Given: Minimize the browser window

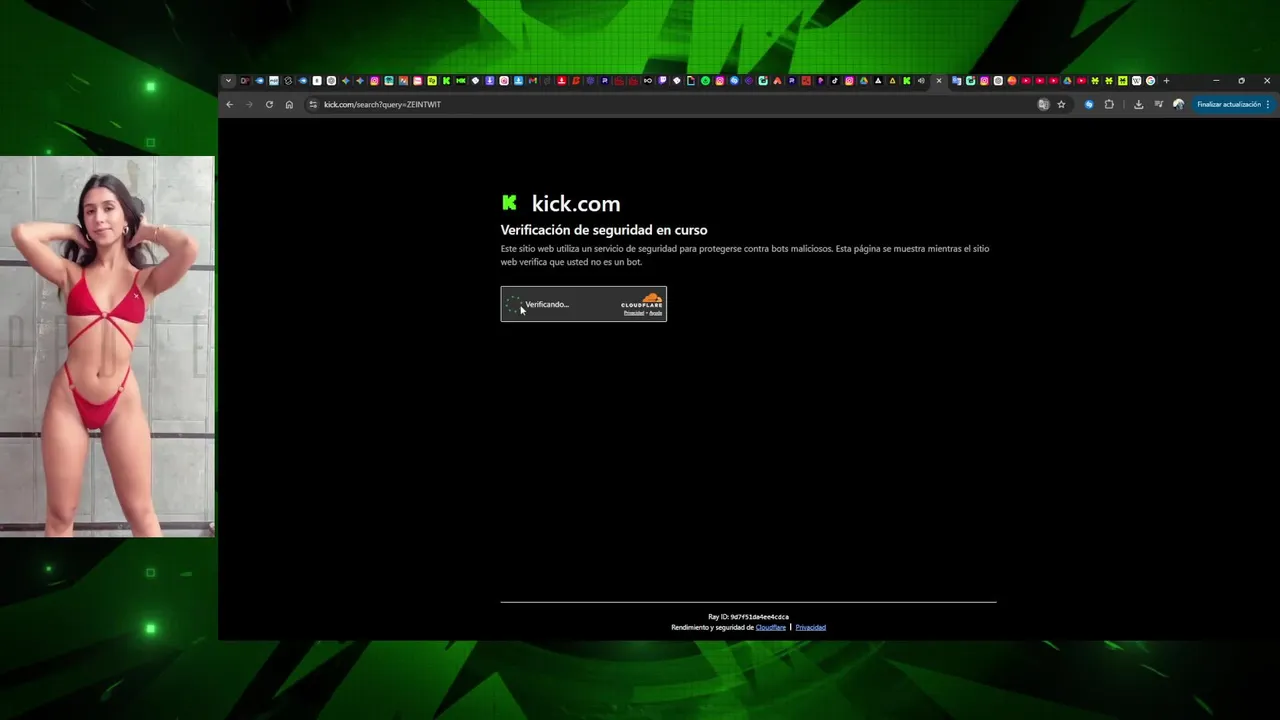Looking at the screenshot, I should [x=1216, y=81].
